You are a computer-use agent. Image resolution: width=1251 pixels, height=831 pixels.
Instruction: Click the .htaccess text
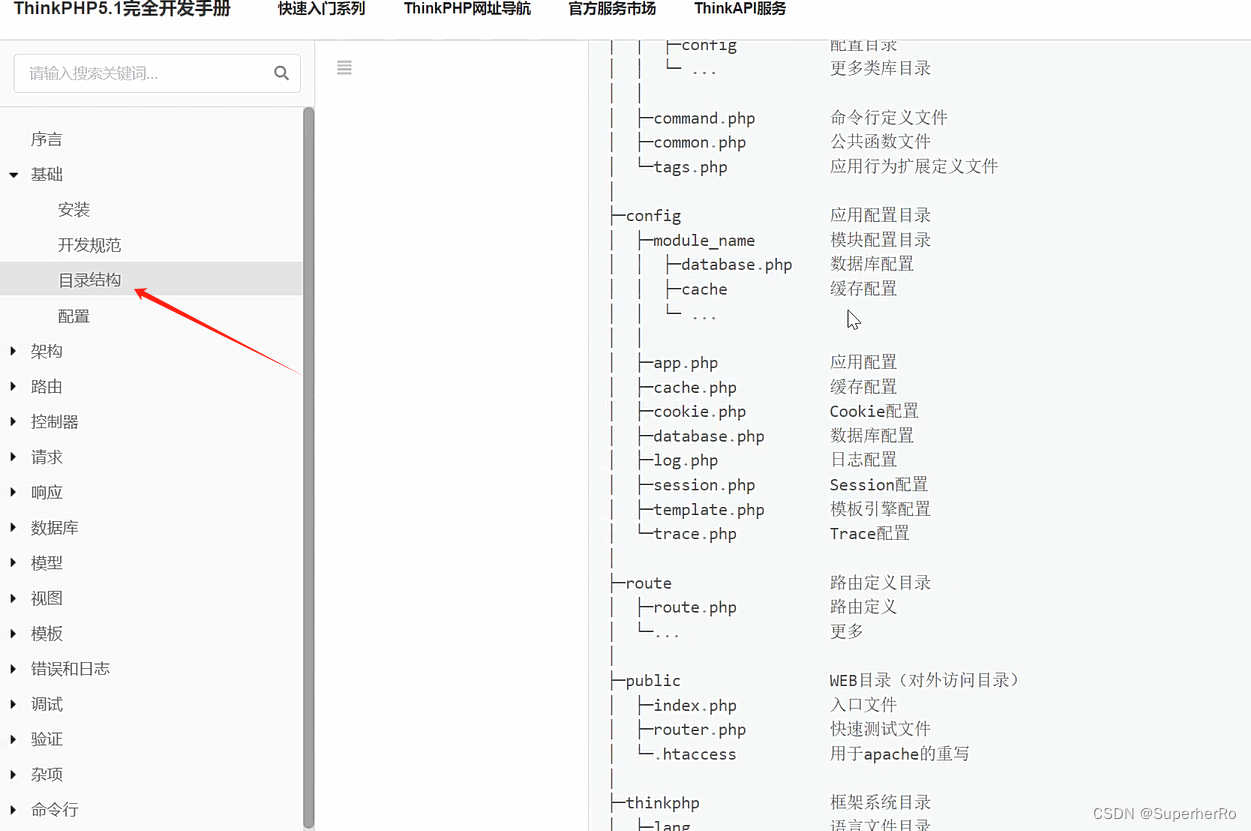pyautogui.click(x=695, y=755)
